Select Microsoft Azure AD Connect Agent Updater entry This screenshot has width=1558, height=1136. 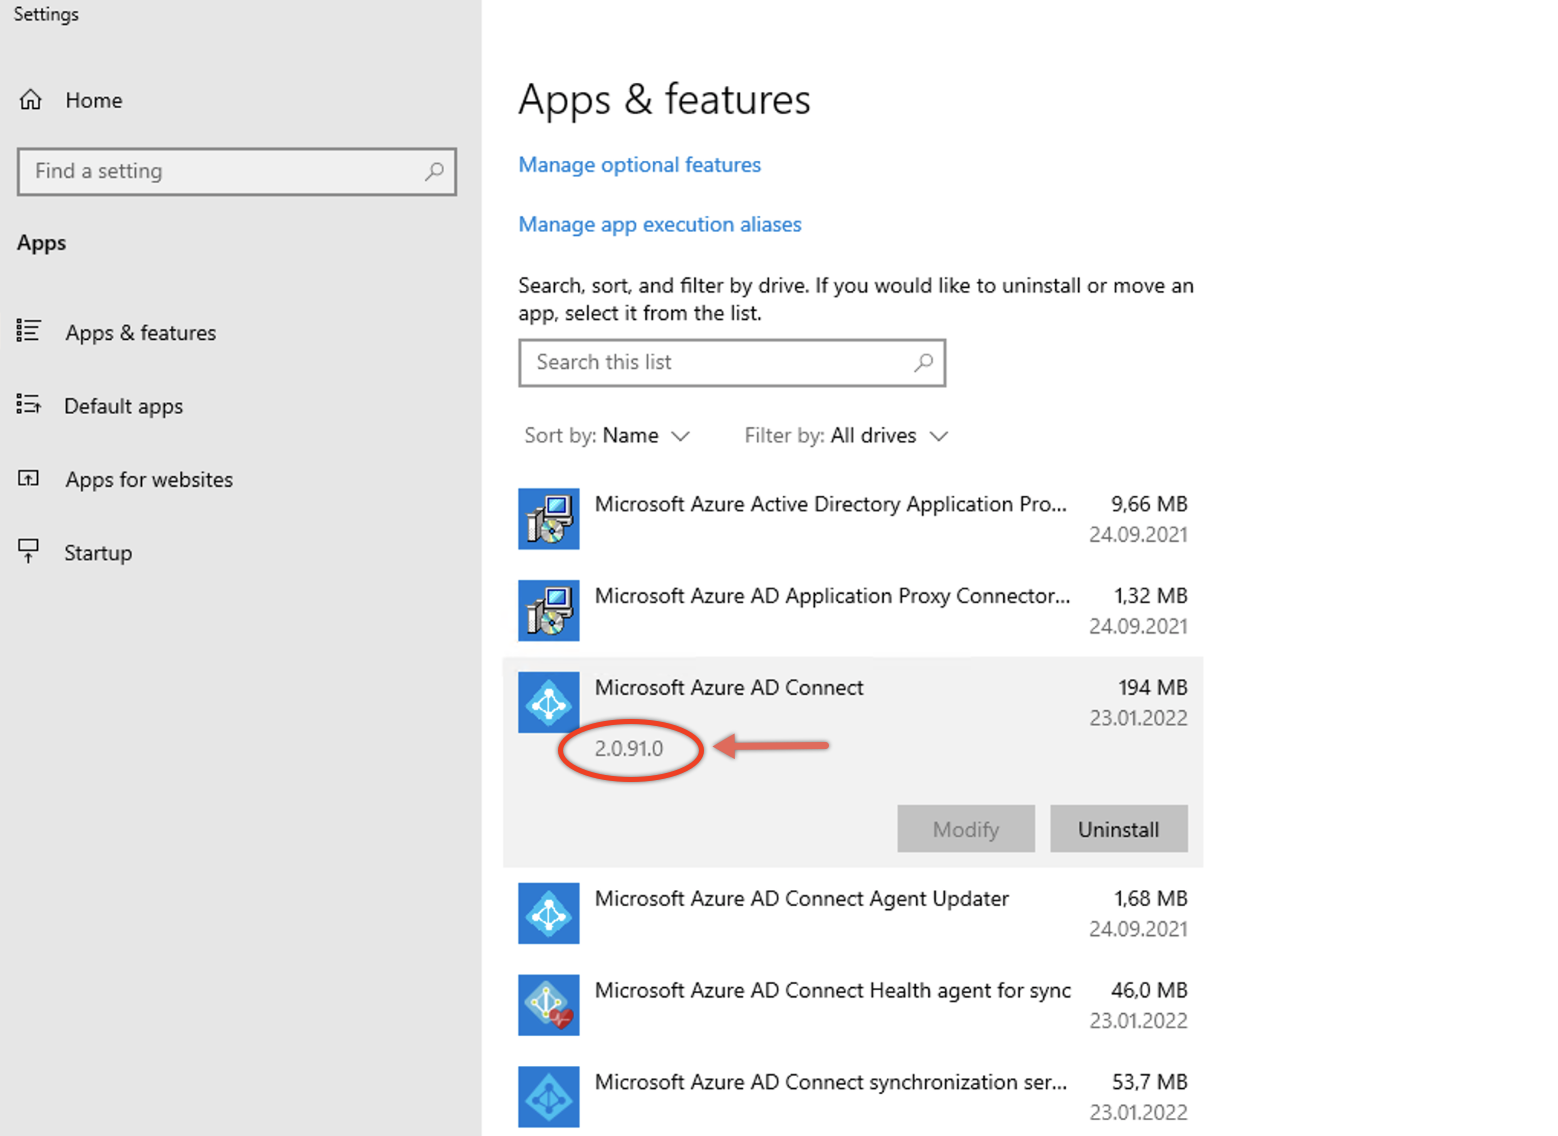(x=853, y=913)
